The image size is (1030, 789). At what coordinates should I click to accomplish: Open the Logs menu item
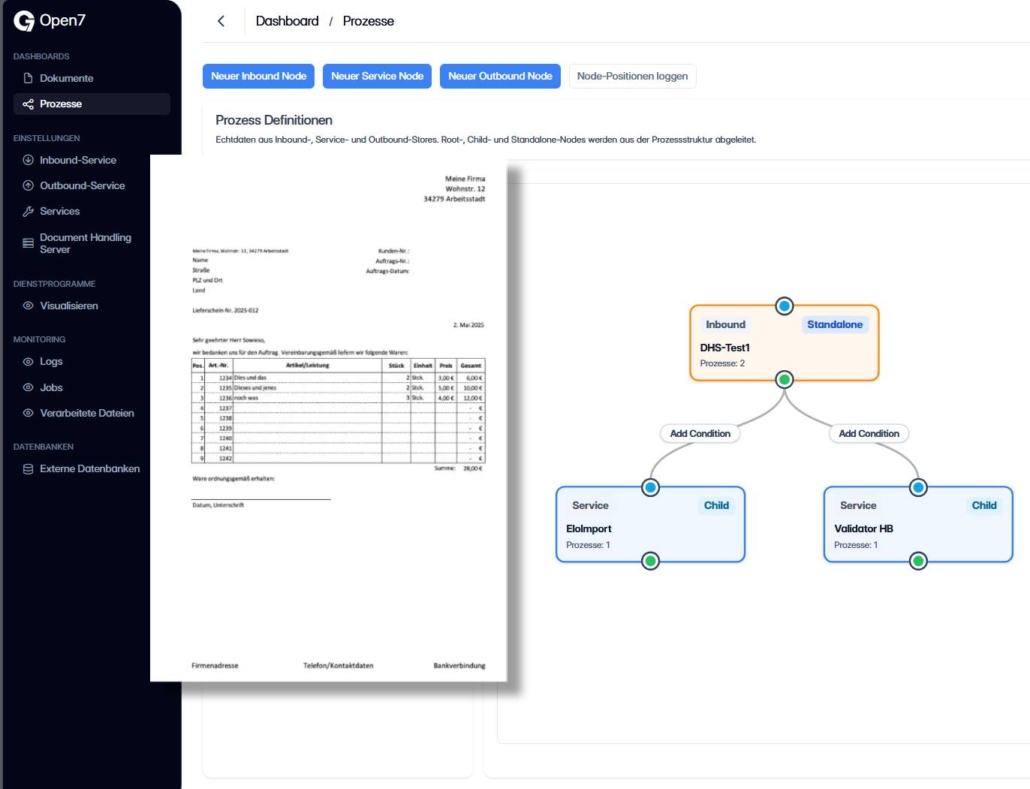[x=51, y=362]
